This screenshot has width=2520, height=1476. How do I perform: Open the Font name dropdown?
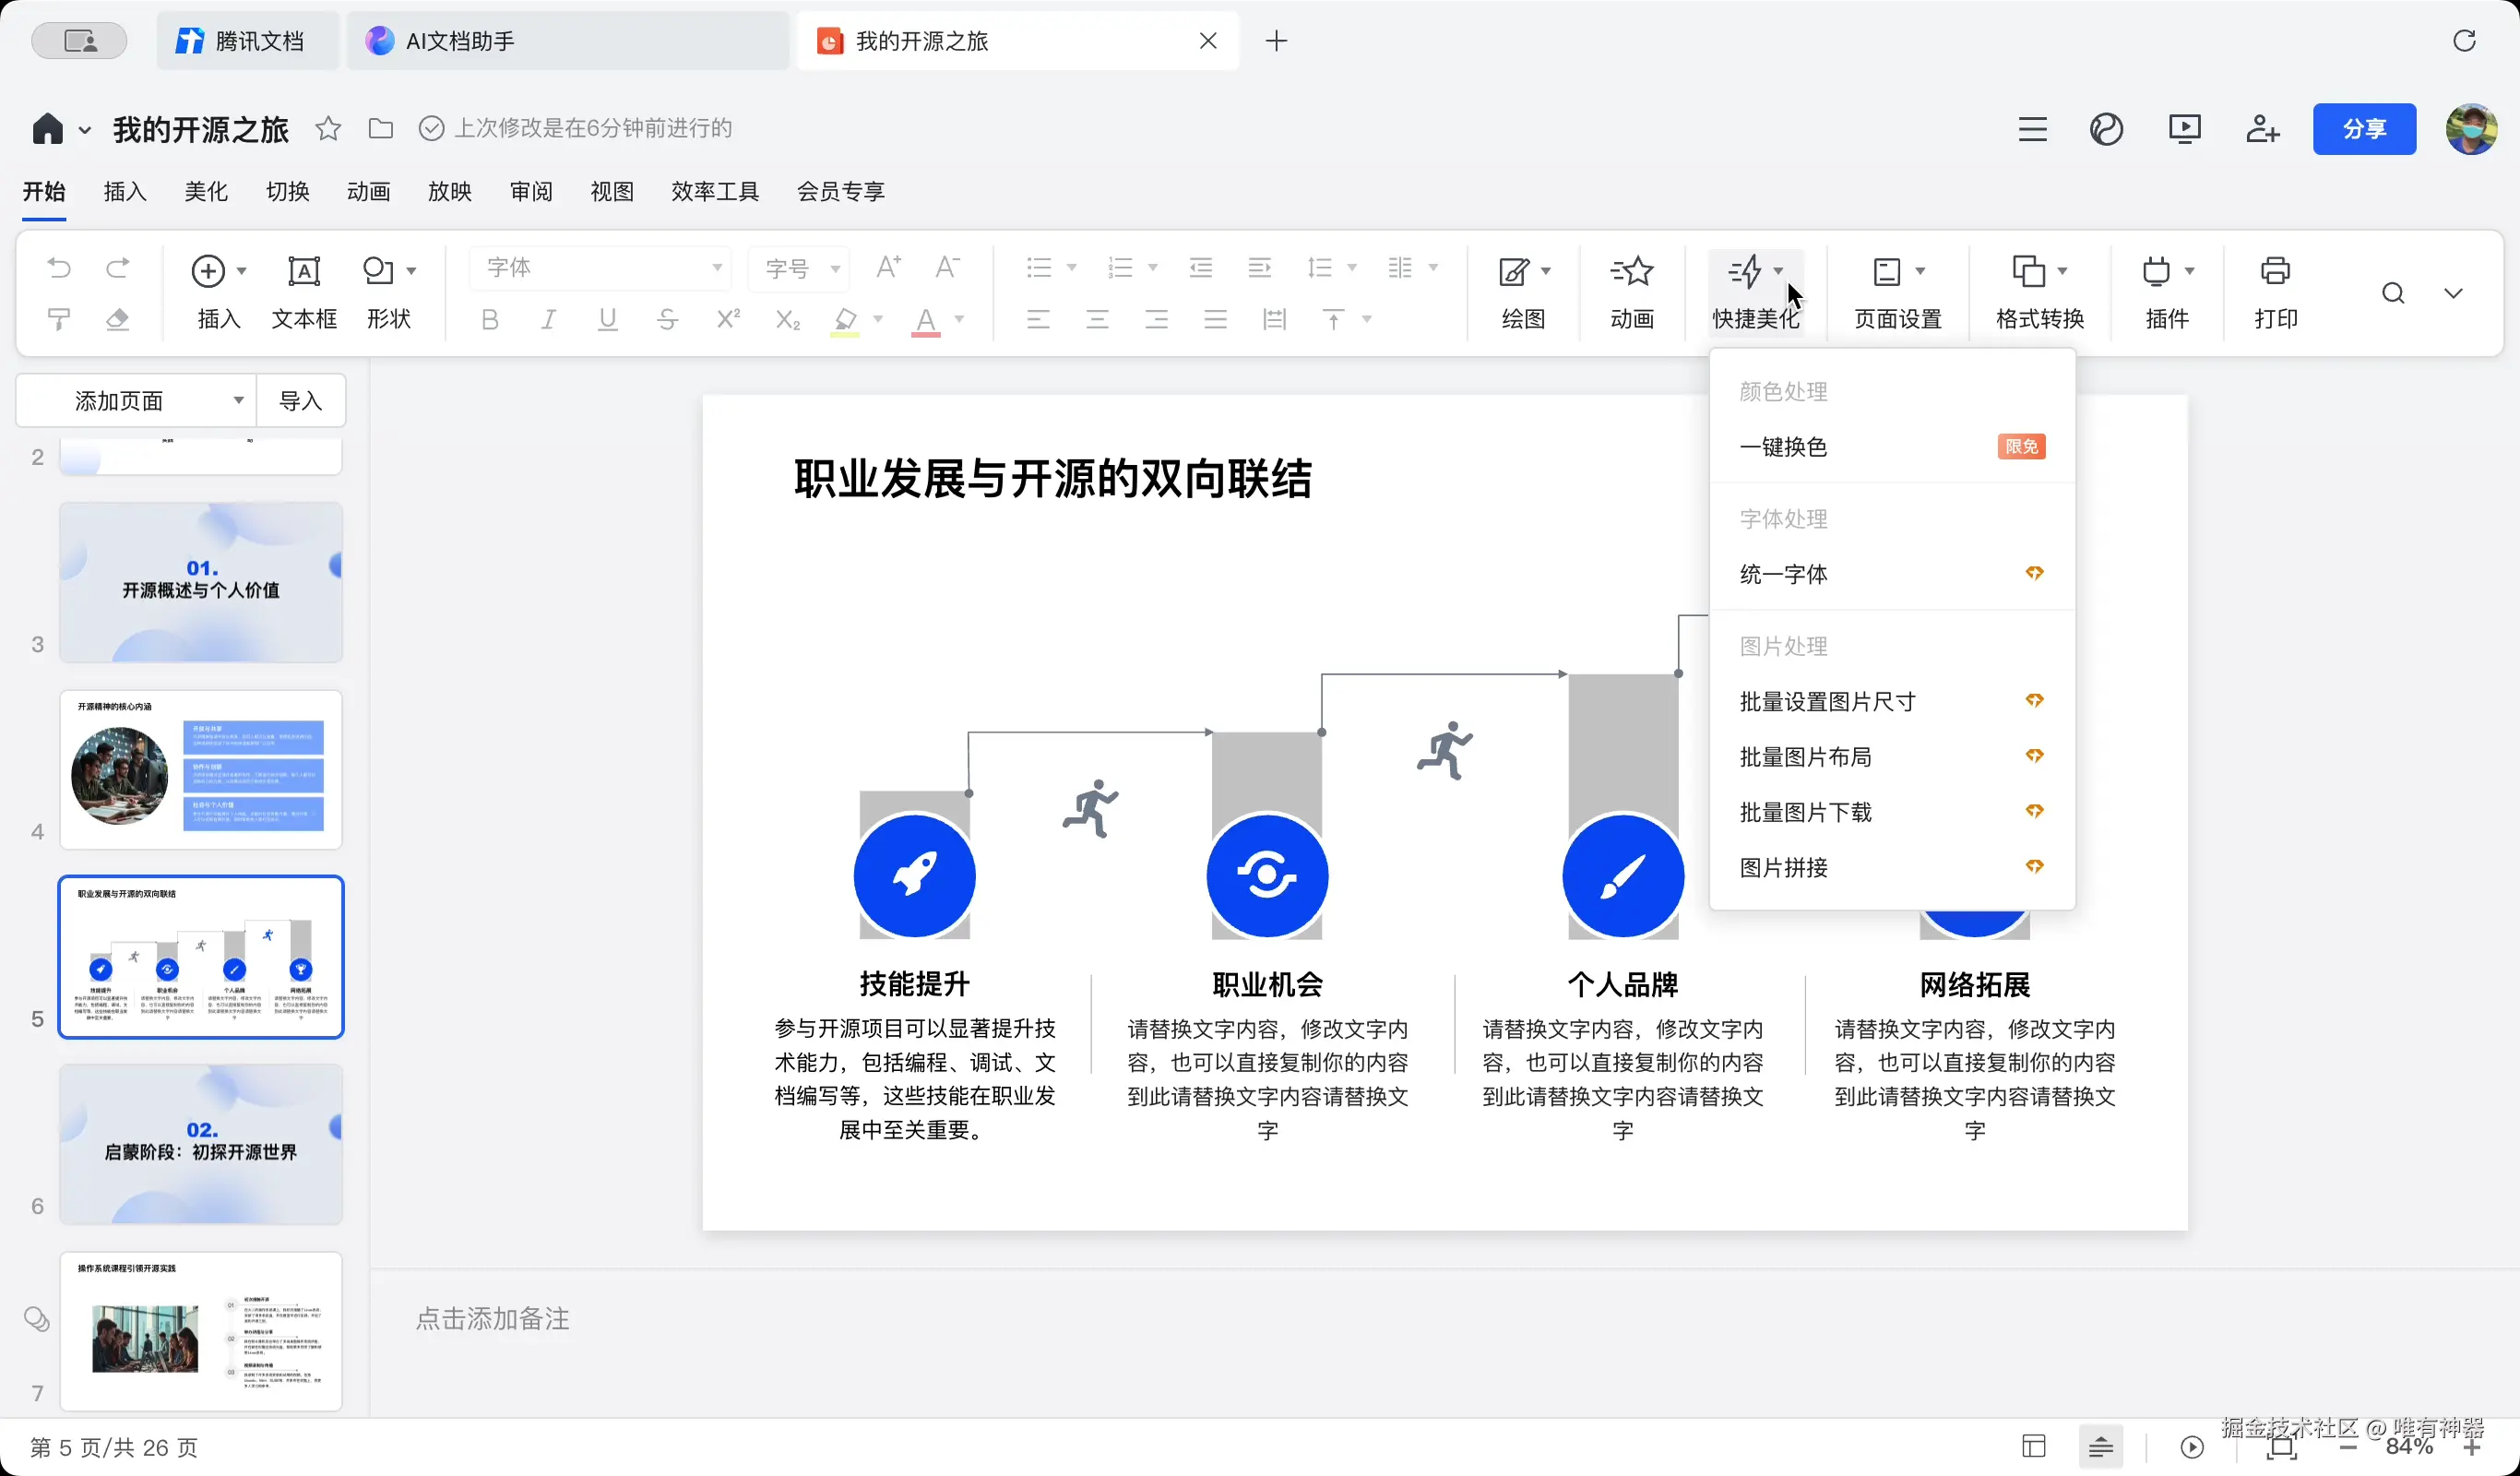click(x=716, y=268)
